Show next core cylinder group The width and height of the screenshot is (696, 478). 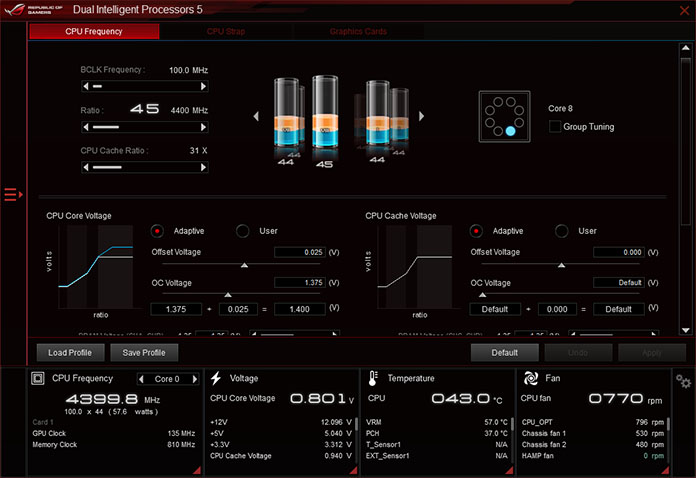pyautogui.click(x=421, y=116)
